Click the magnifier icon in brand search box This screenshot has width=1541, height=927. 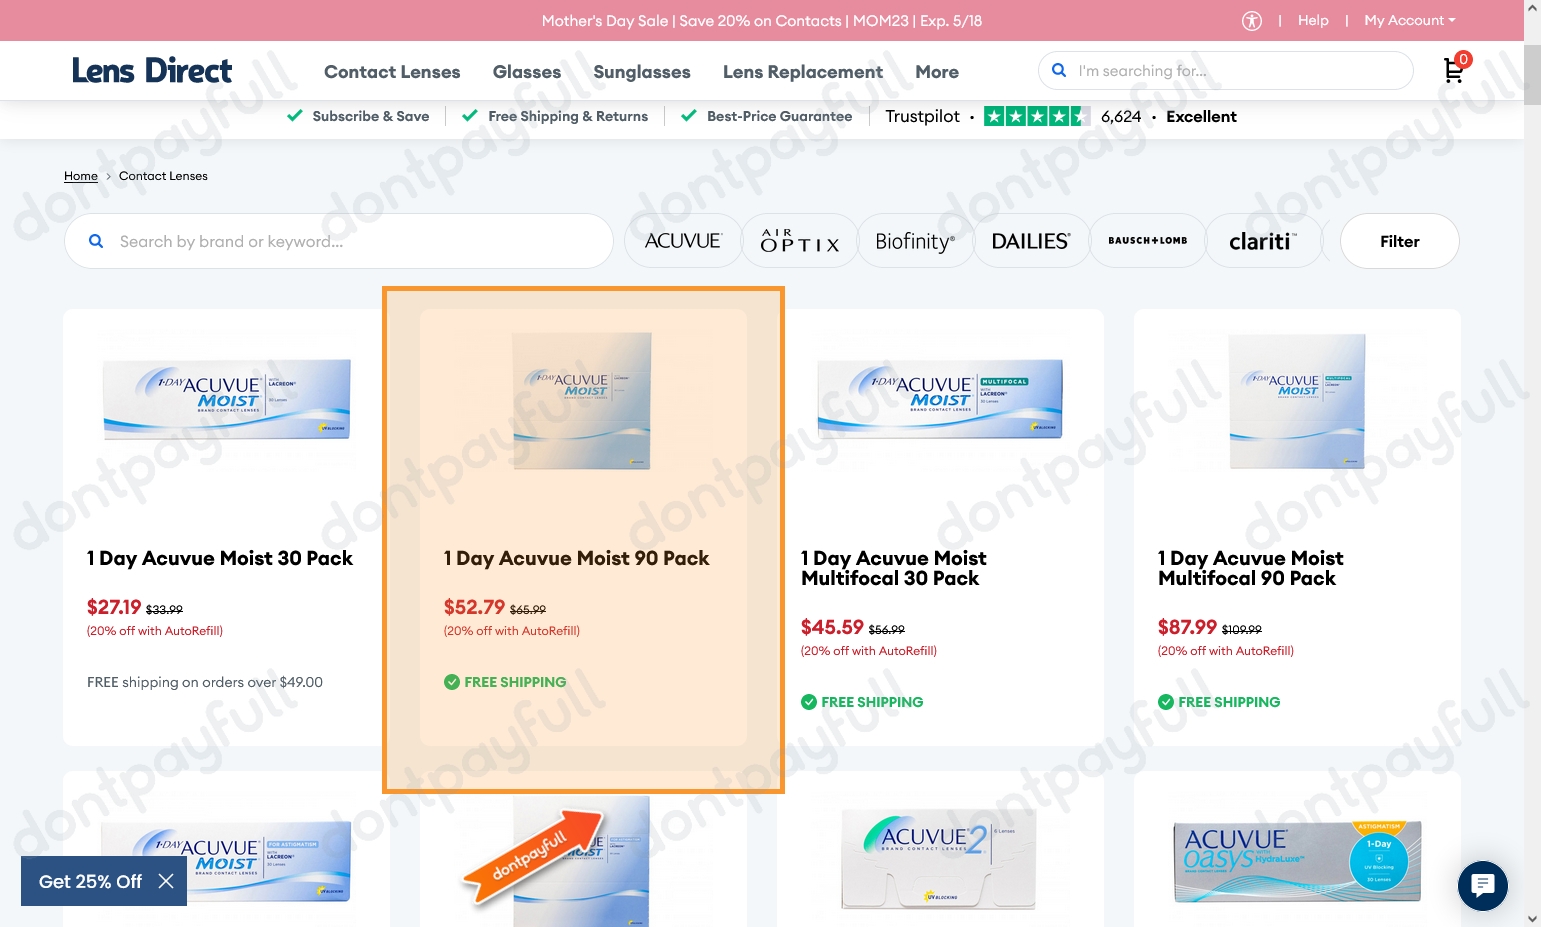click(96, 241)
